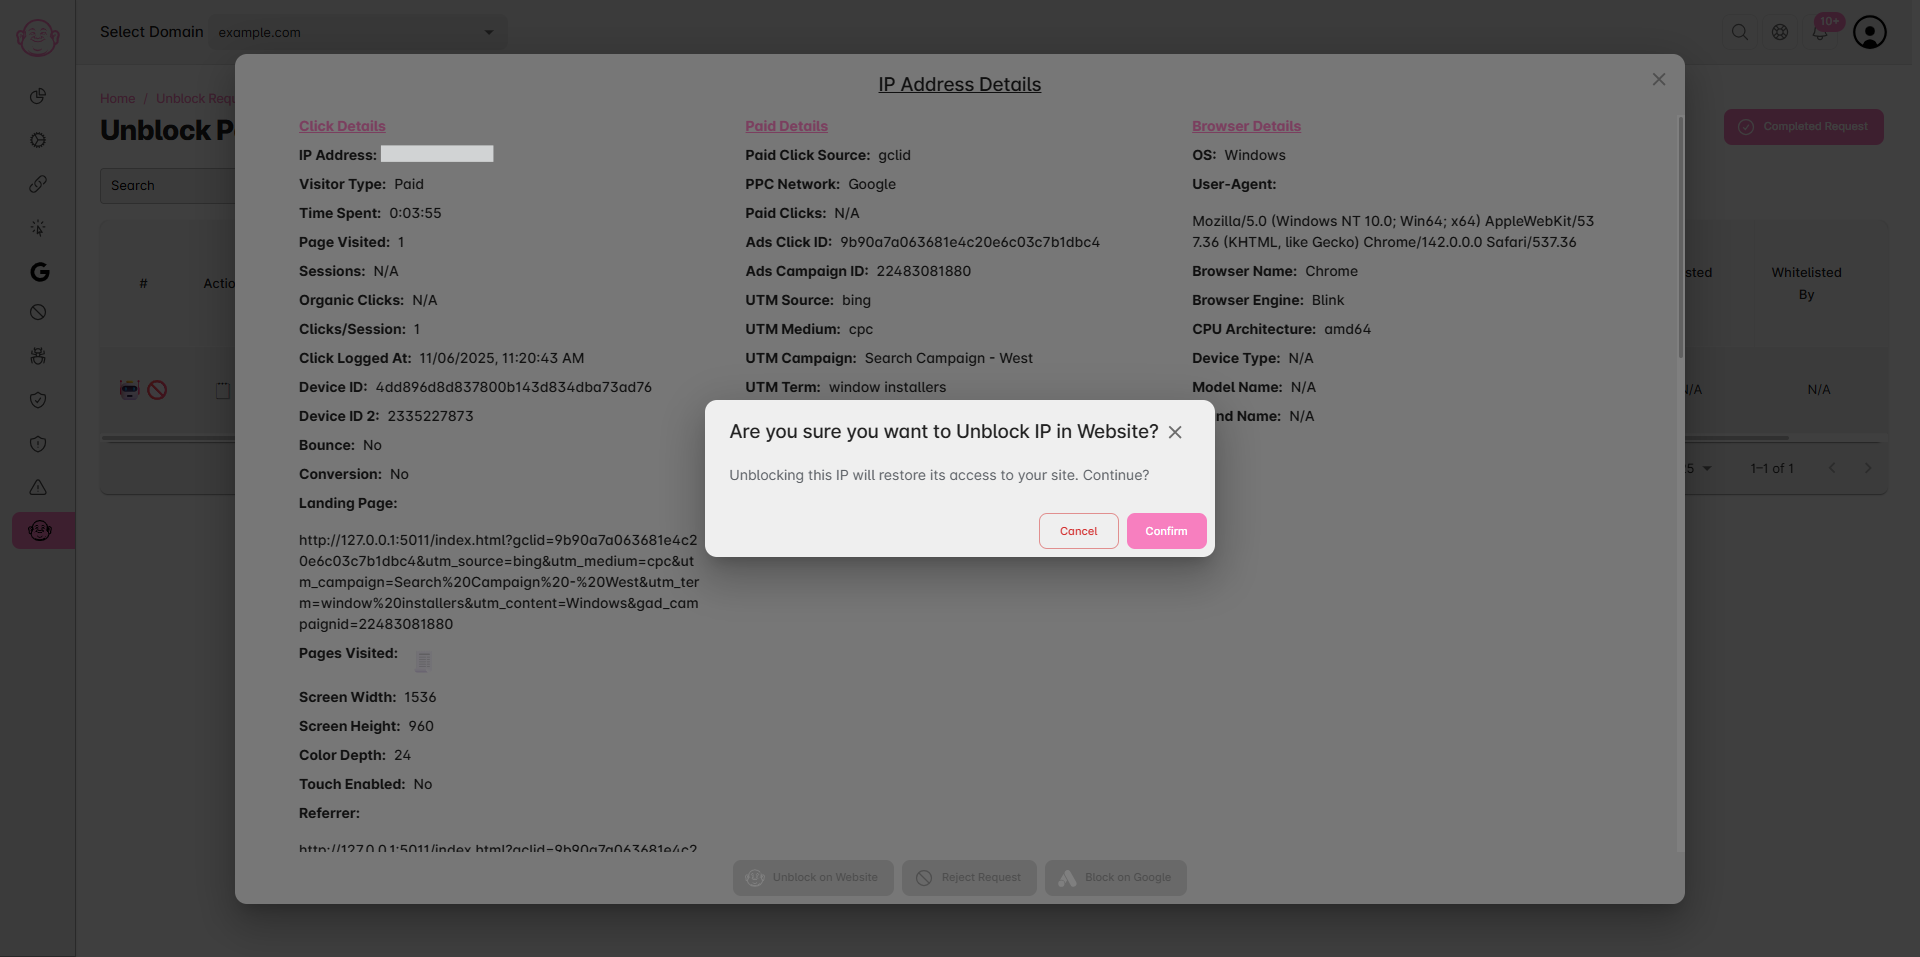Viewport: 1920px width, 957px height.
Task: Click the modal's vertical scrollbar
Action: click(x=1681, y=238)
